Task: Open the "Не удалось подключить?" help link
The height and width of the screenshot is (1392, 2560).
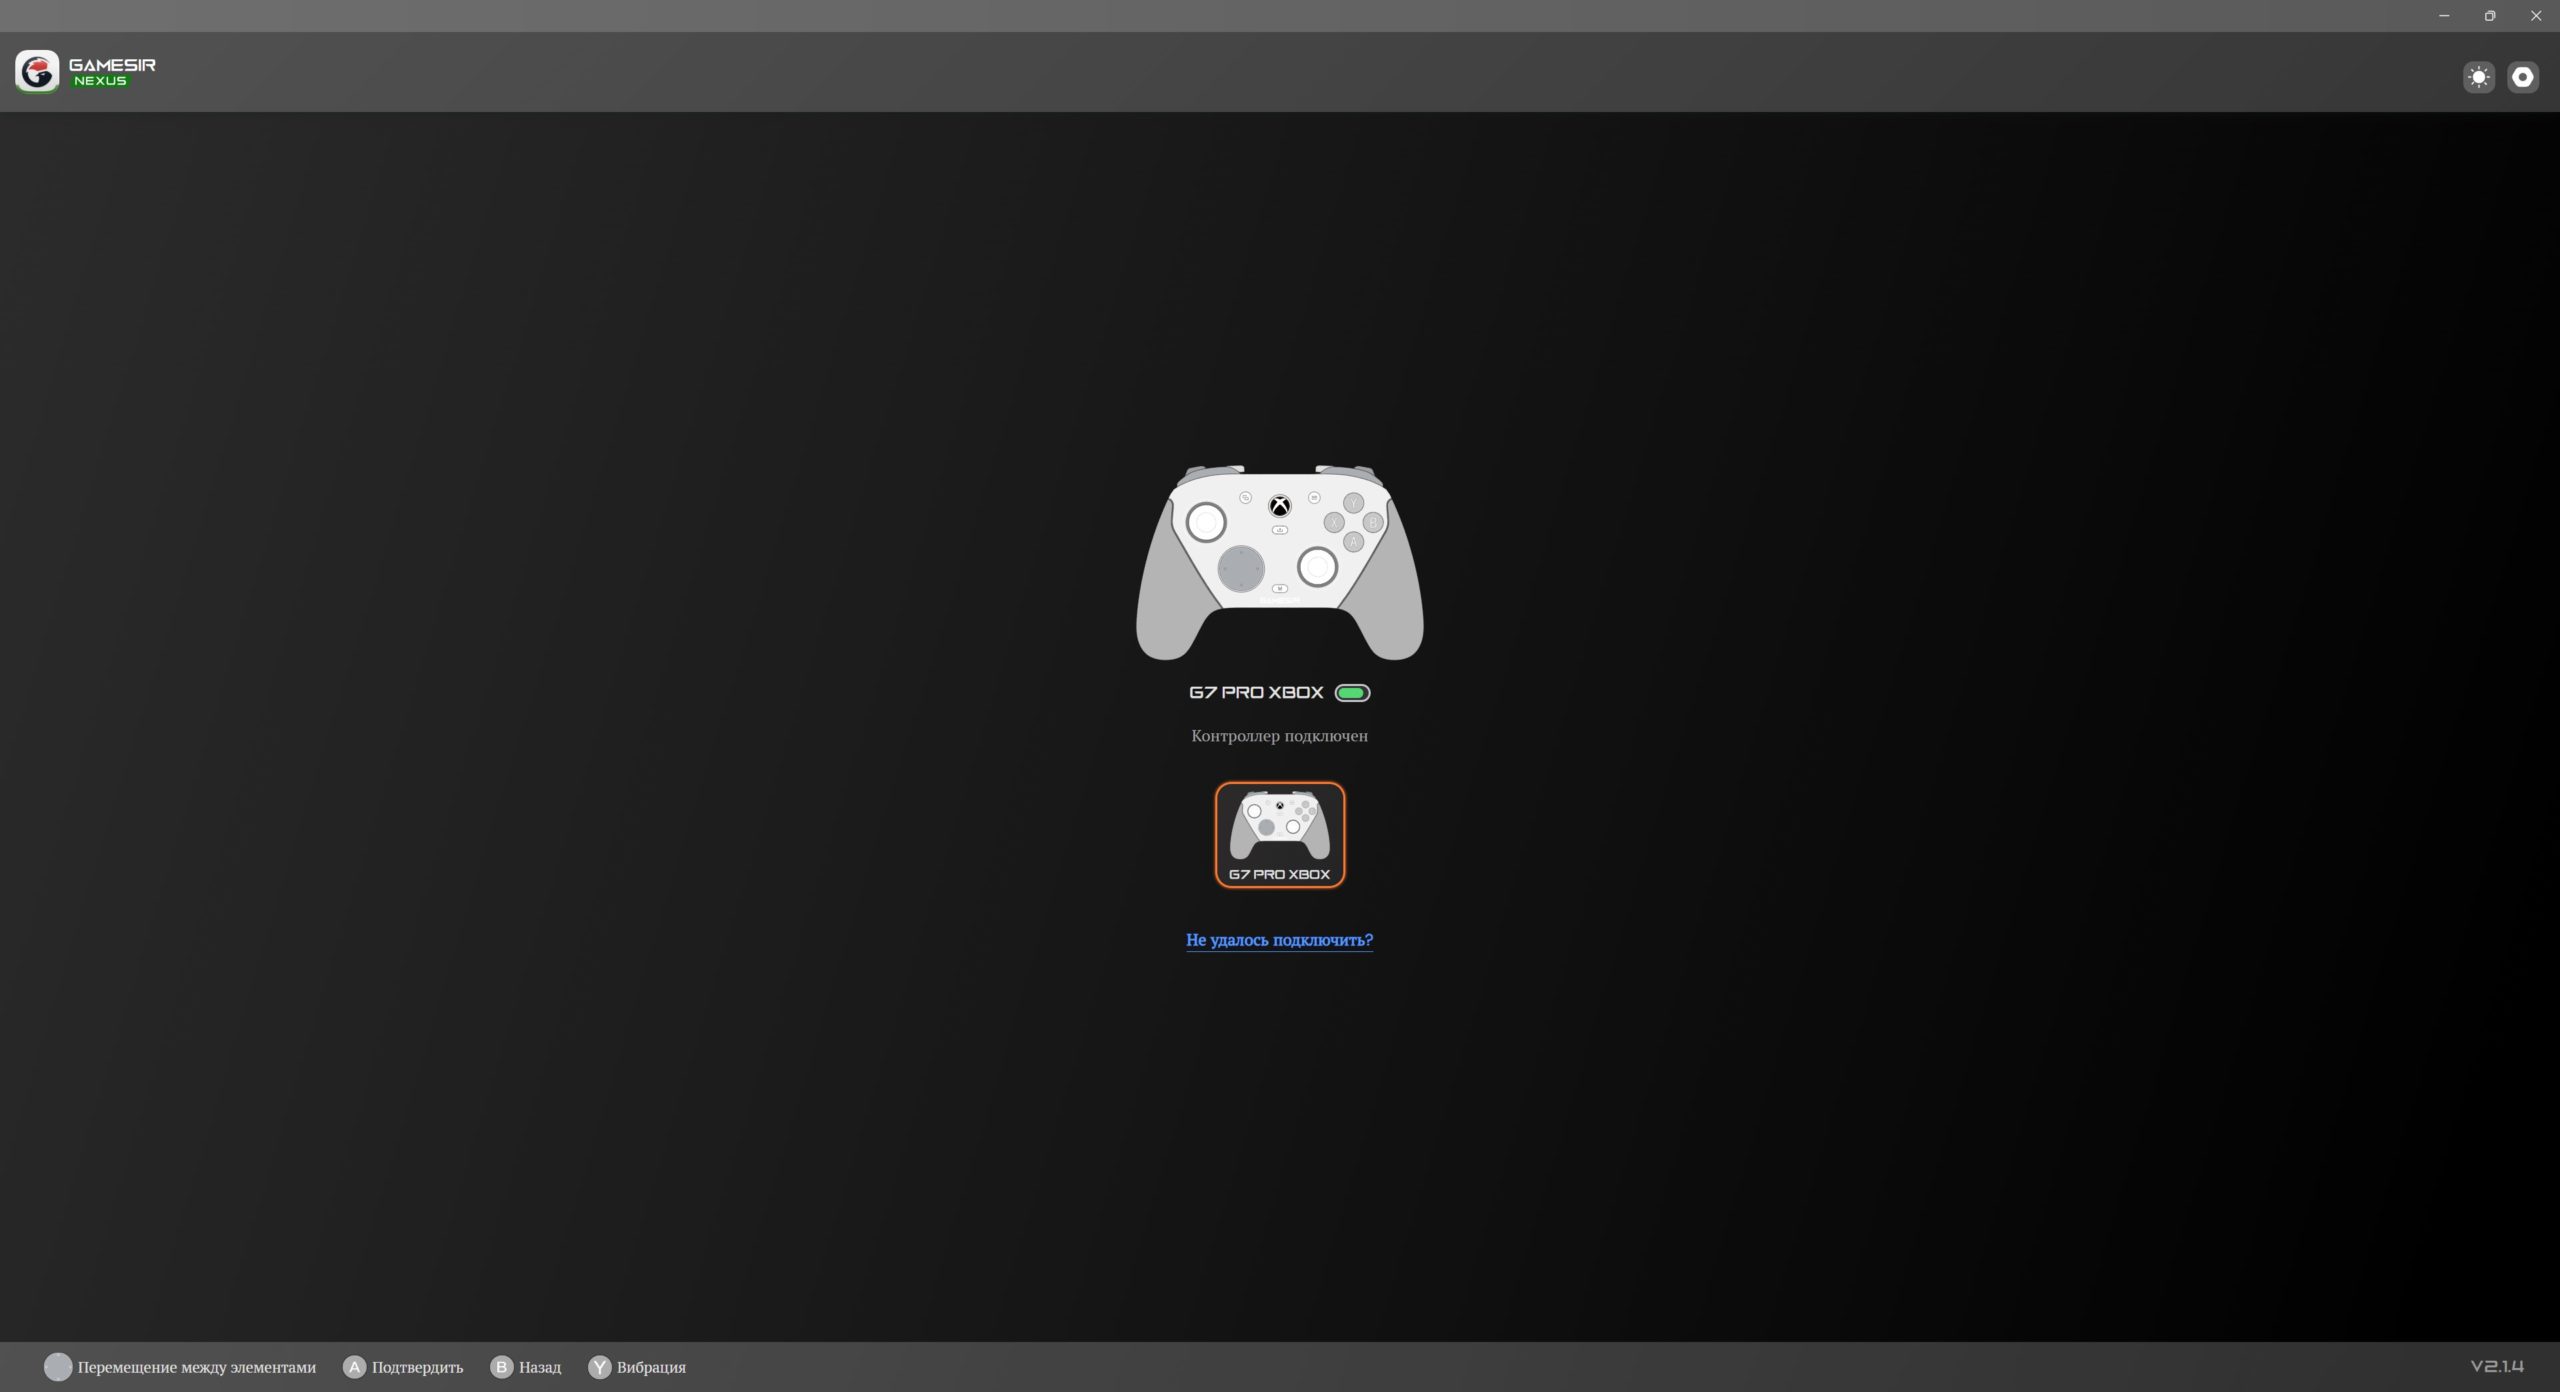Action: click(x=1279, y=940)
